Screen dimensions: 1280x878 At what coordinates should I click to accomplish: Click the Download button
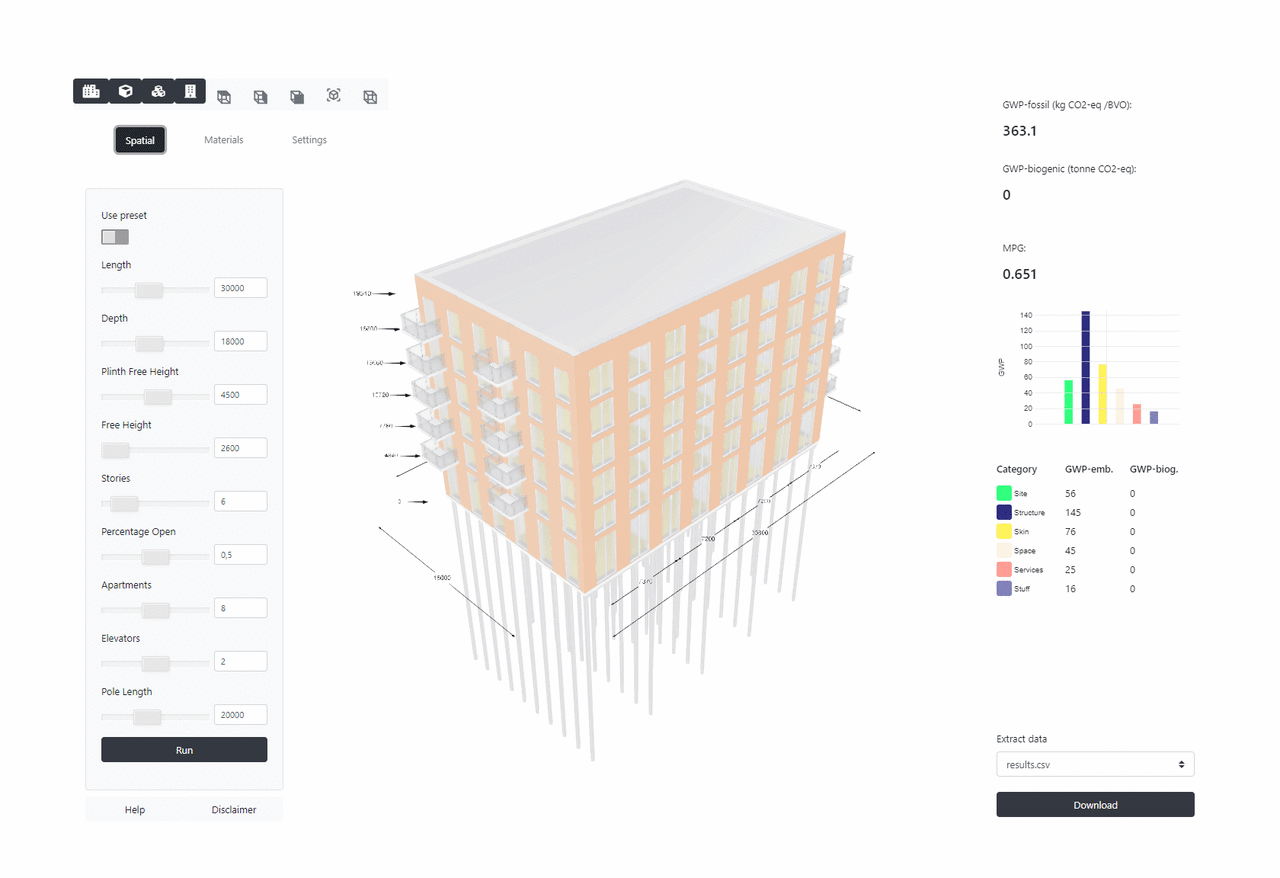(1095, 805)
